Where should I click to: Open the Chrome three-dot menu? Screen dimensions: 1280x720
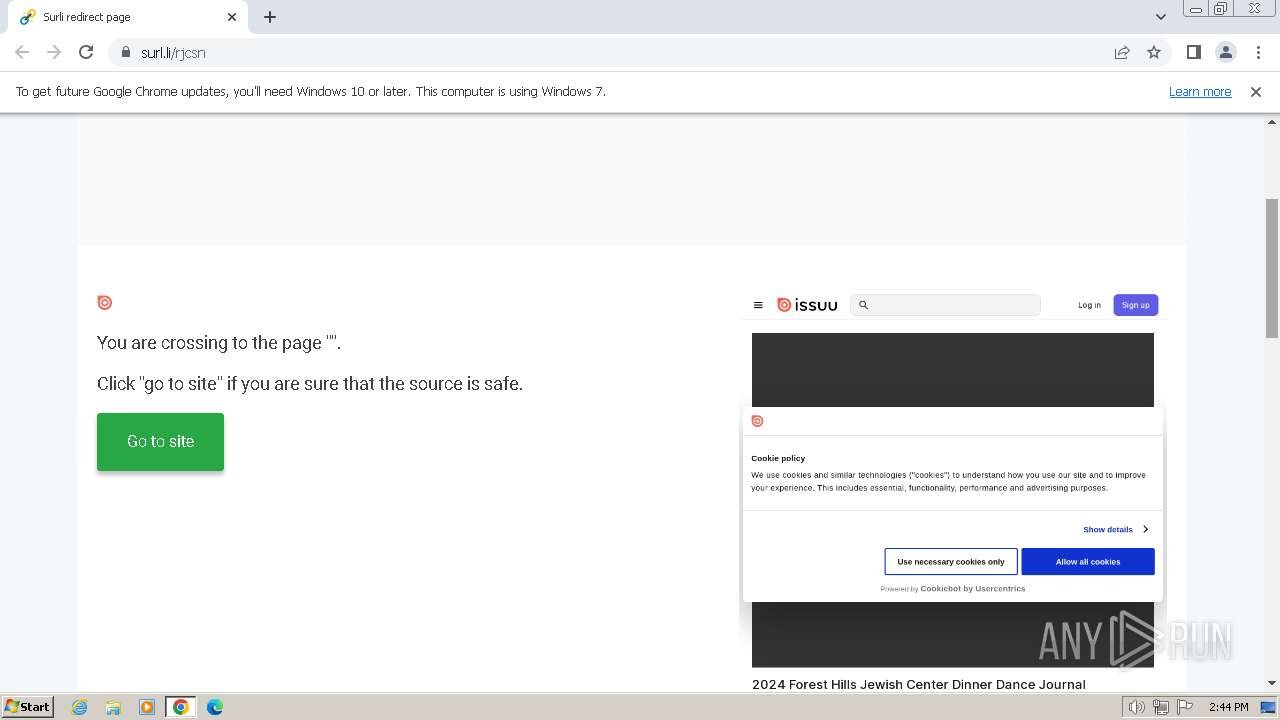[x=1258, y=52]
